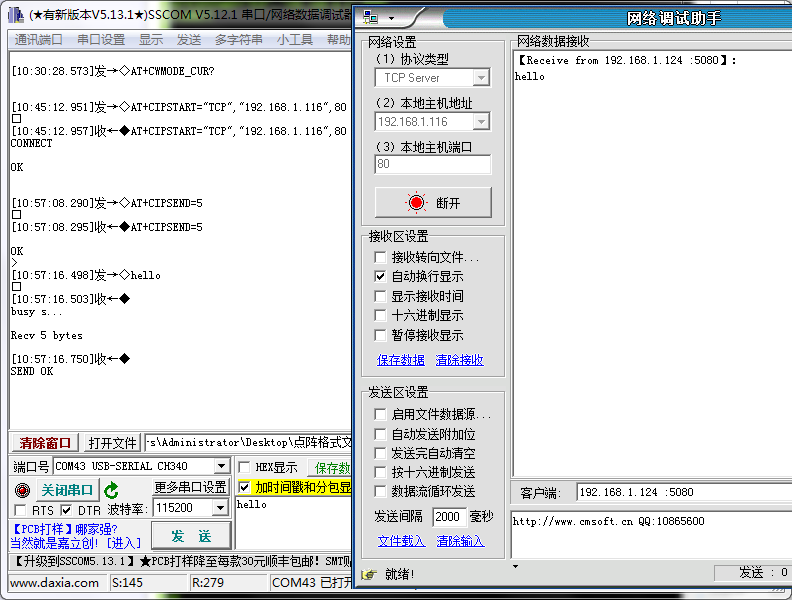Click the green refresh ports icon

111,490
